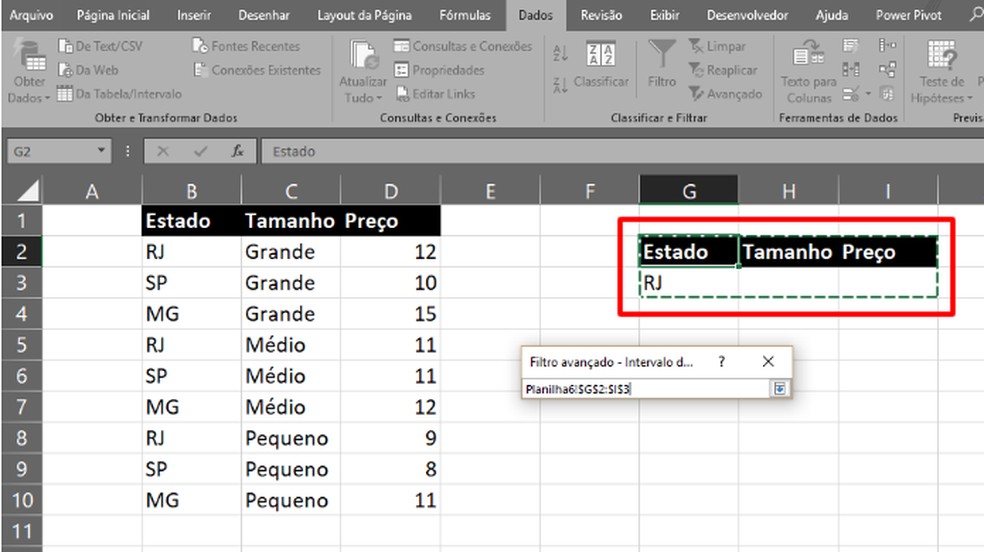This screenshot has height=552, width=984.
Task: Sort descending Z to A
Action: pyautogui.click(x=560, y=84)
